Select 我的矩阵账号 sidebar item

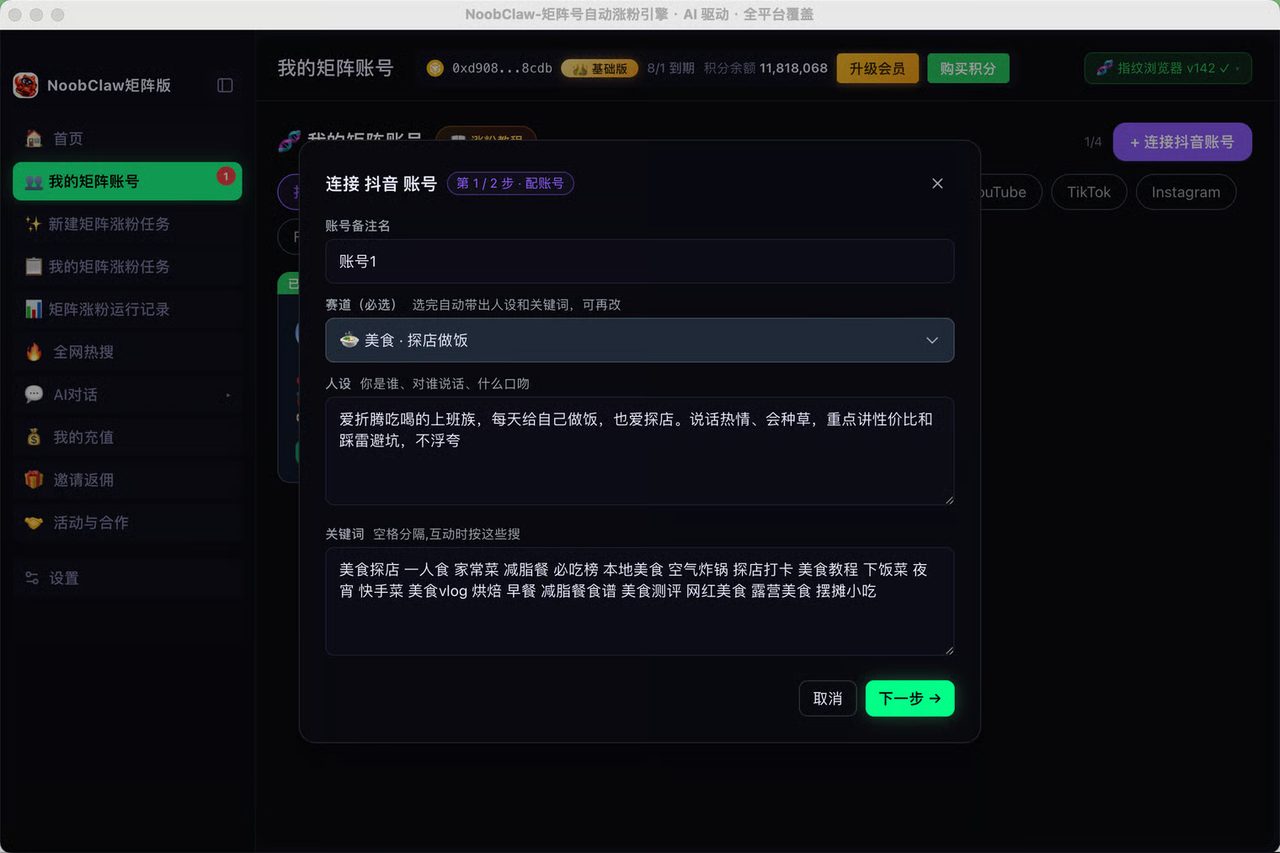pyautogui.click(x=127, y=181)
